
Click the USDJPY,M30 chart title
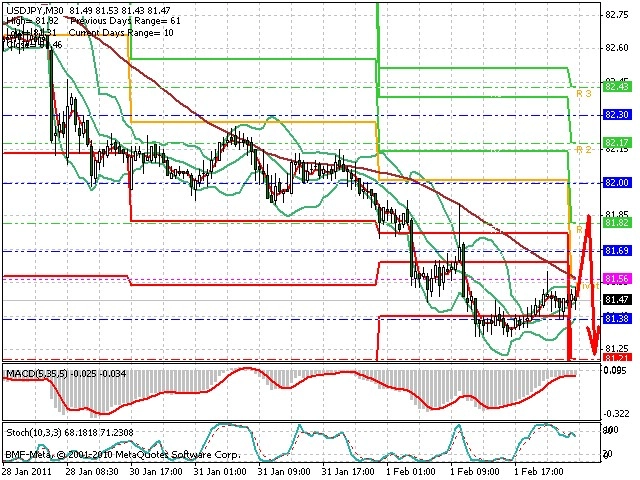click(x=35, y=10)
